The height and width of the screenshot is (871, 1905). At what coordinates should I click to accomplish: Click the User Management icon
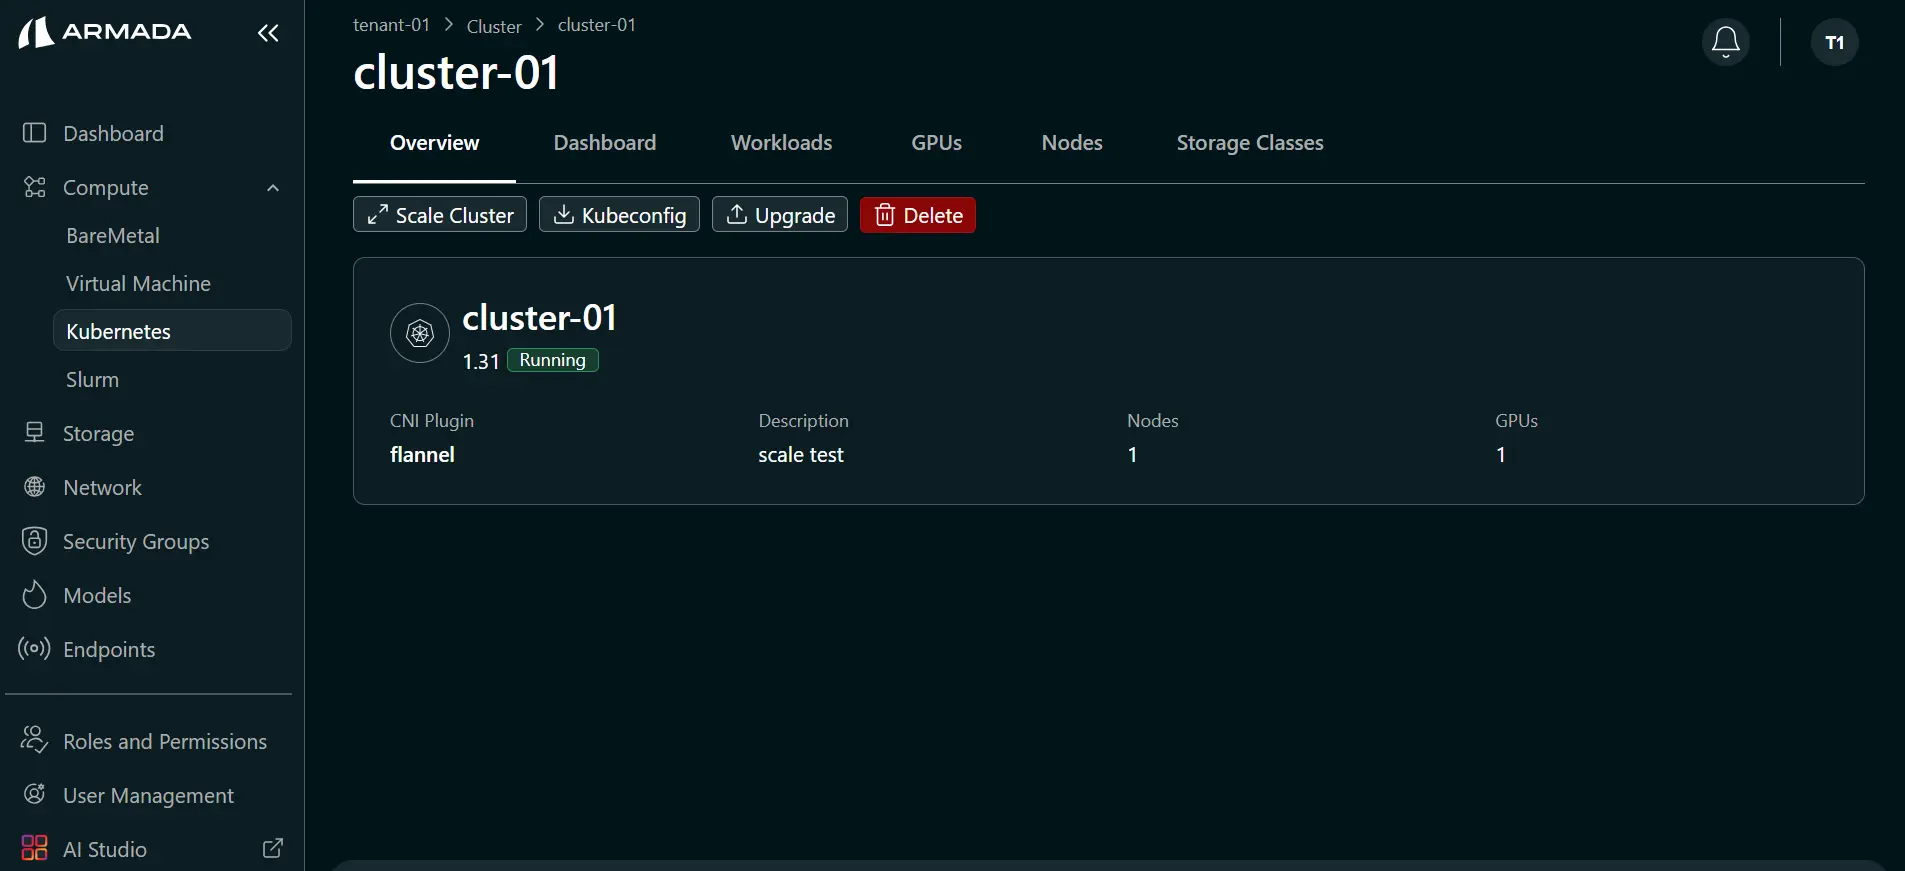[x=35, y=794]
